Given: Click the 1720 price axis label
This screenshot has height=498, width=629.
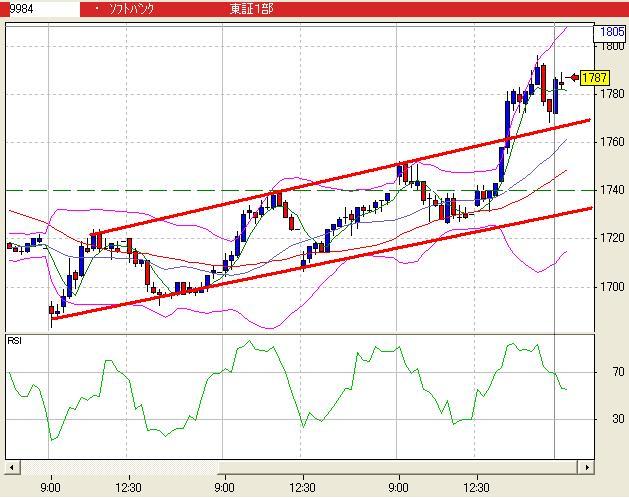Looking at the screenshot, I should tap(612, 238).
